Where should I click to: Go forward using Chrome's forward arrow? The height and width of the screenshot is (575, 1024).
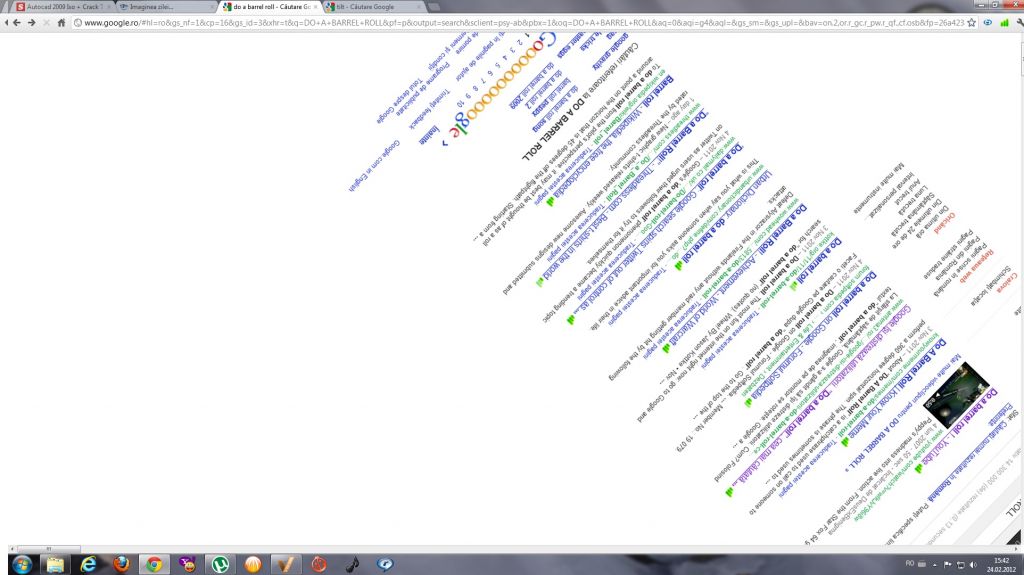[x=31, y=22]
